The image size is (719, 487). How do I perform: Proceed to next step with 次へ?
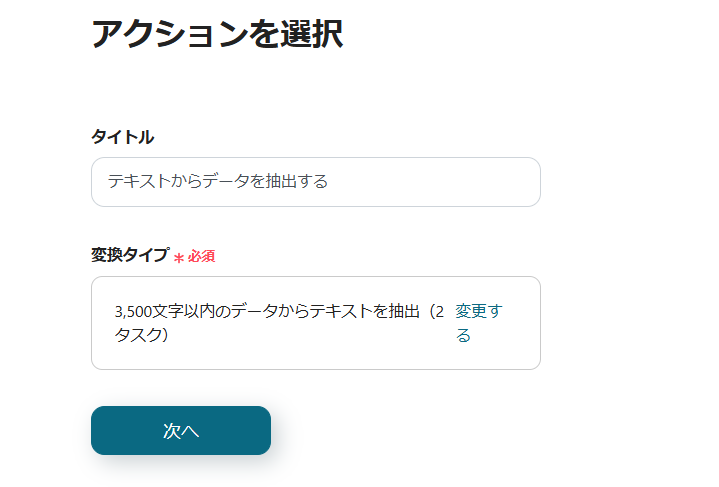181,431
